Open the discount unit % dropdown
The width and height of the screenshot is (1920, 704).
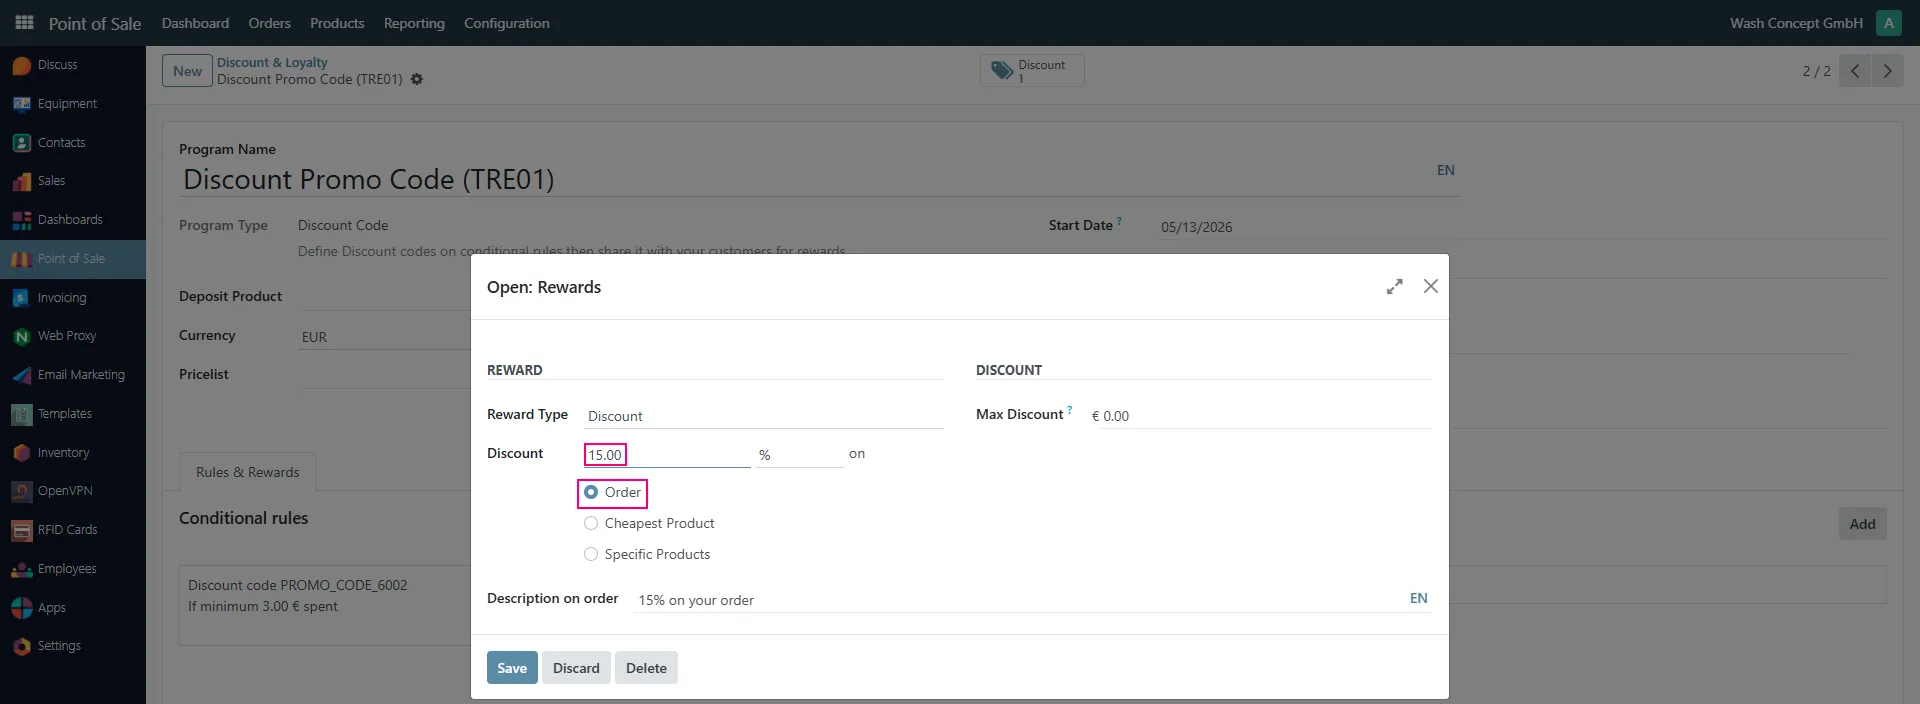pos(800,455)
